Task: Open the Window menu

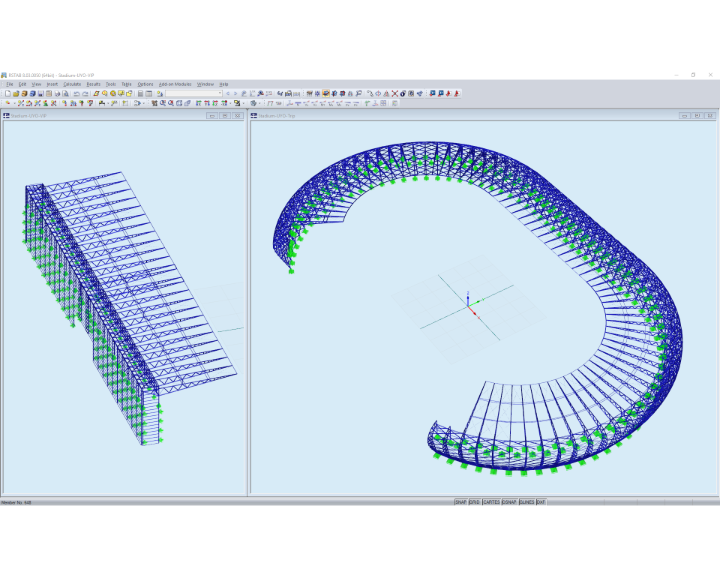Action: pyautogui.click(x=205, y=84)
